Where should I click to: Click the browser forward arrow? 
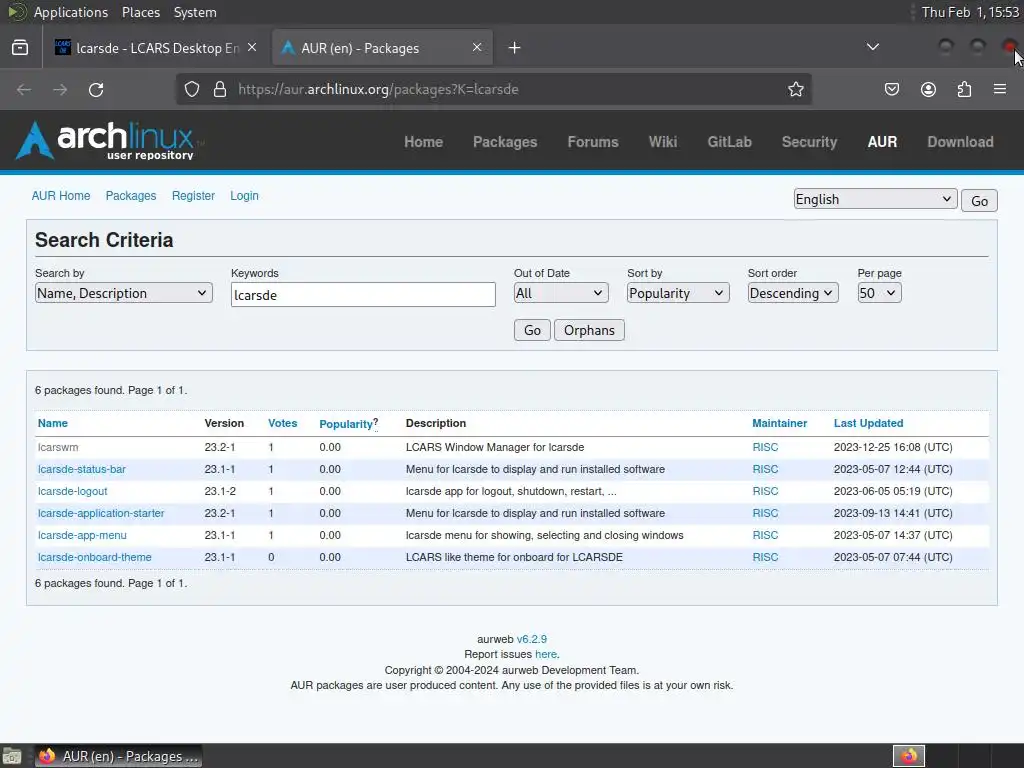point(60,89)
